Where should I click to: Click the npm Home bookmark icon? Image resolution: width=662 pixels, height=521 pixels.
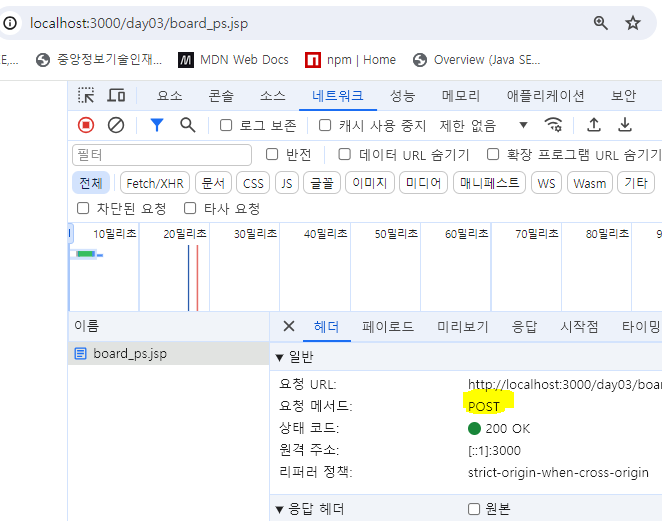pos(313,60)
